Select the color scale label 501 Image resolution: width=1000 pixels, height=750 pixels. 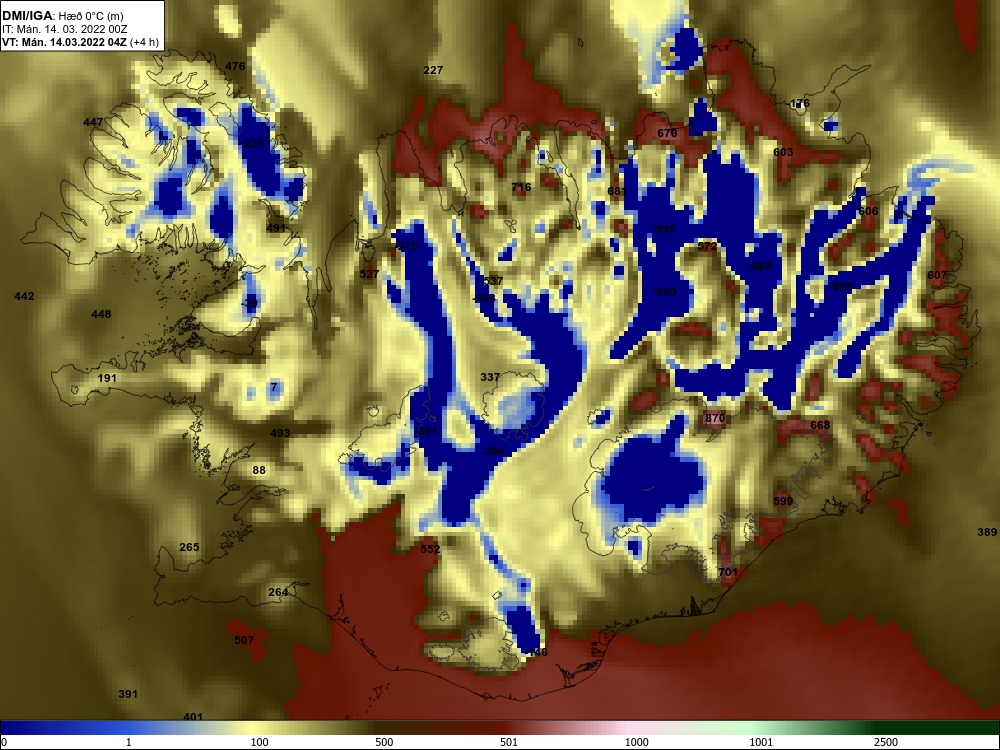[x=509, y=742]
